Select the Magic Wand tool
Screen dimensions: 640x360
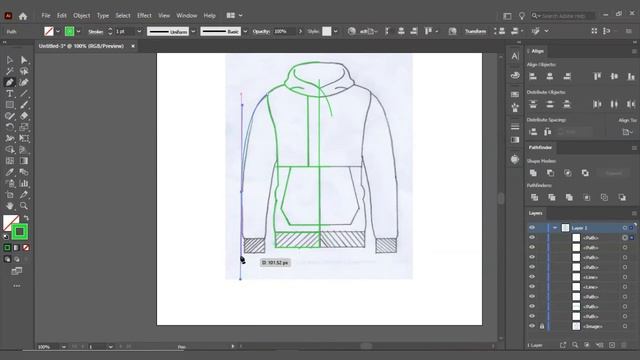click(9, 71)
